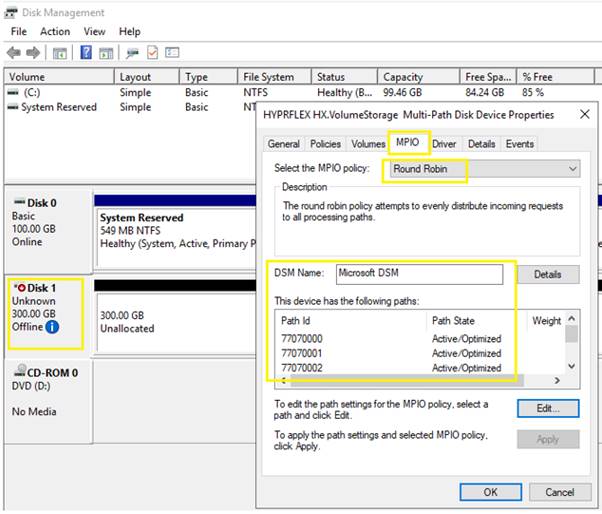Select path 77070001 in the list
This screenshot has height=514, width=602.
[x=421, y=354]
